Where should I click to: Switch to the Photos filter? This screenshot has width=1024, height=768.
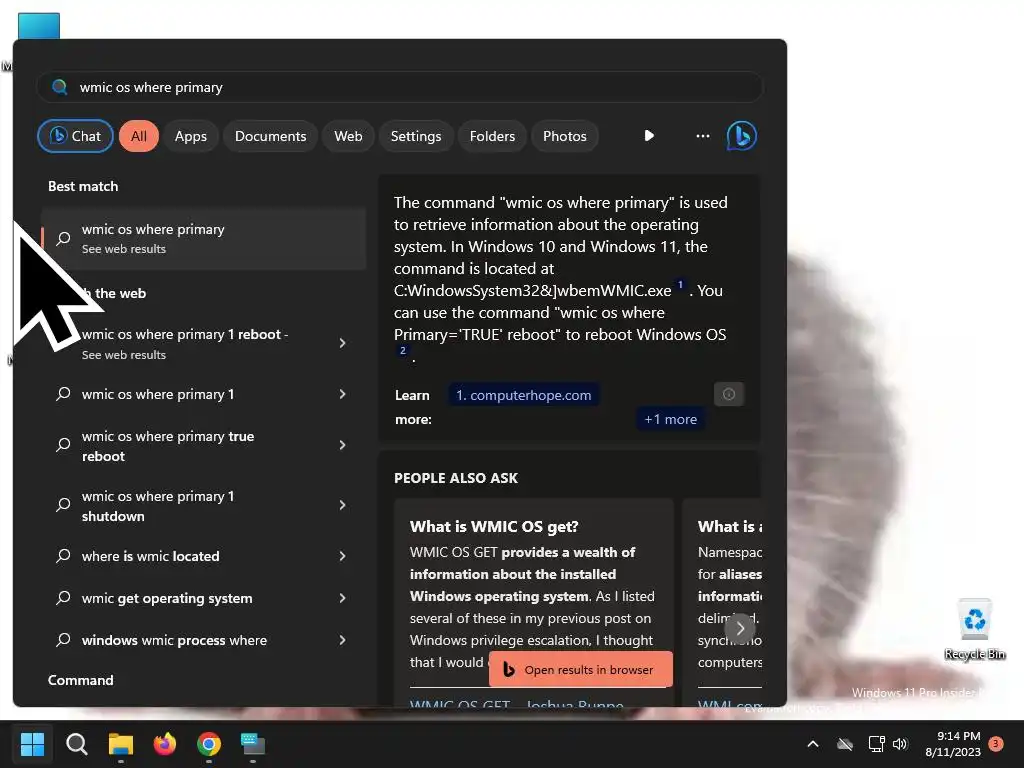pyautogui.click(x=565, y=136)
